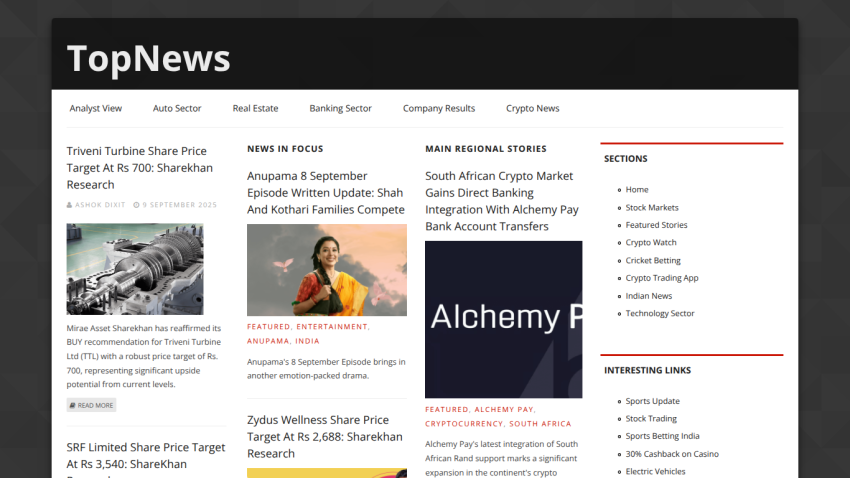Select the South Africa category tag

coord(540,424)
